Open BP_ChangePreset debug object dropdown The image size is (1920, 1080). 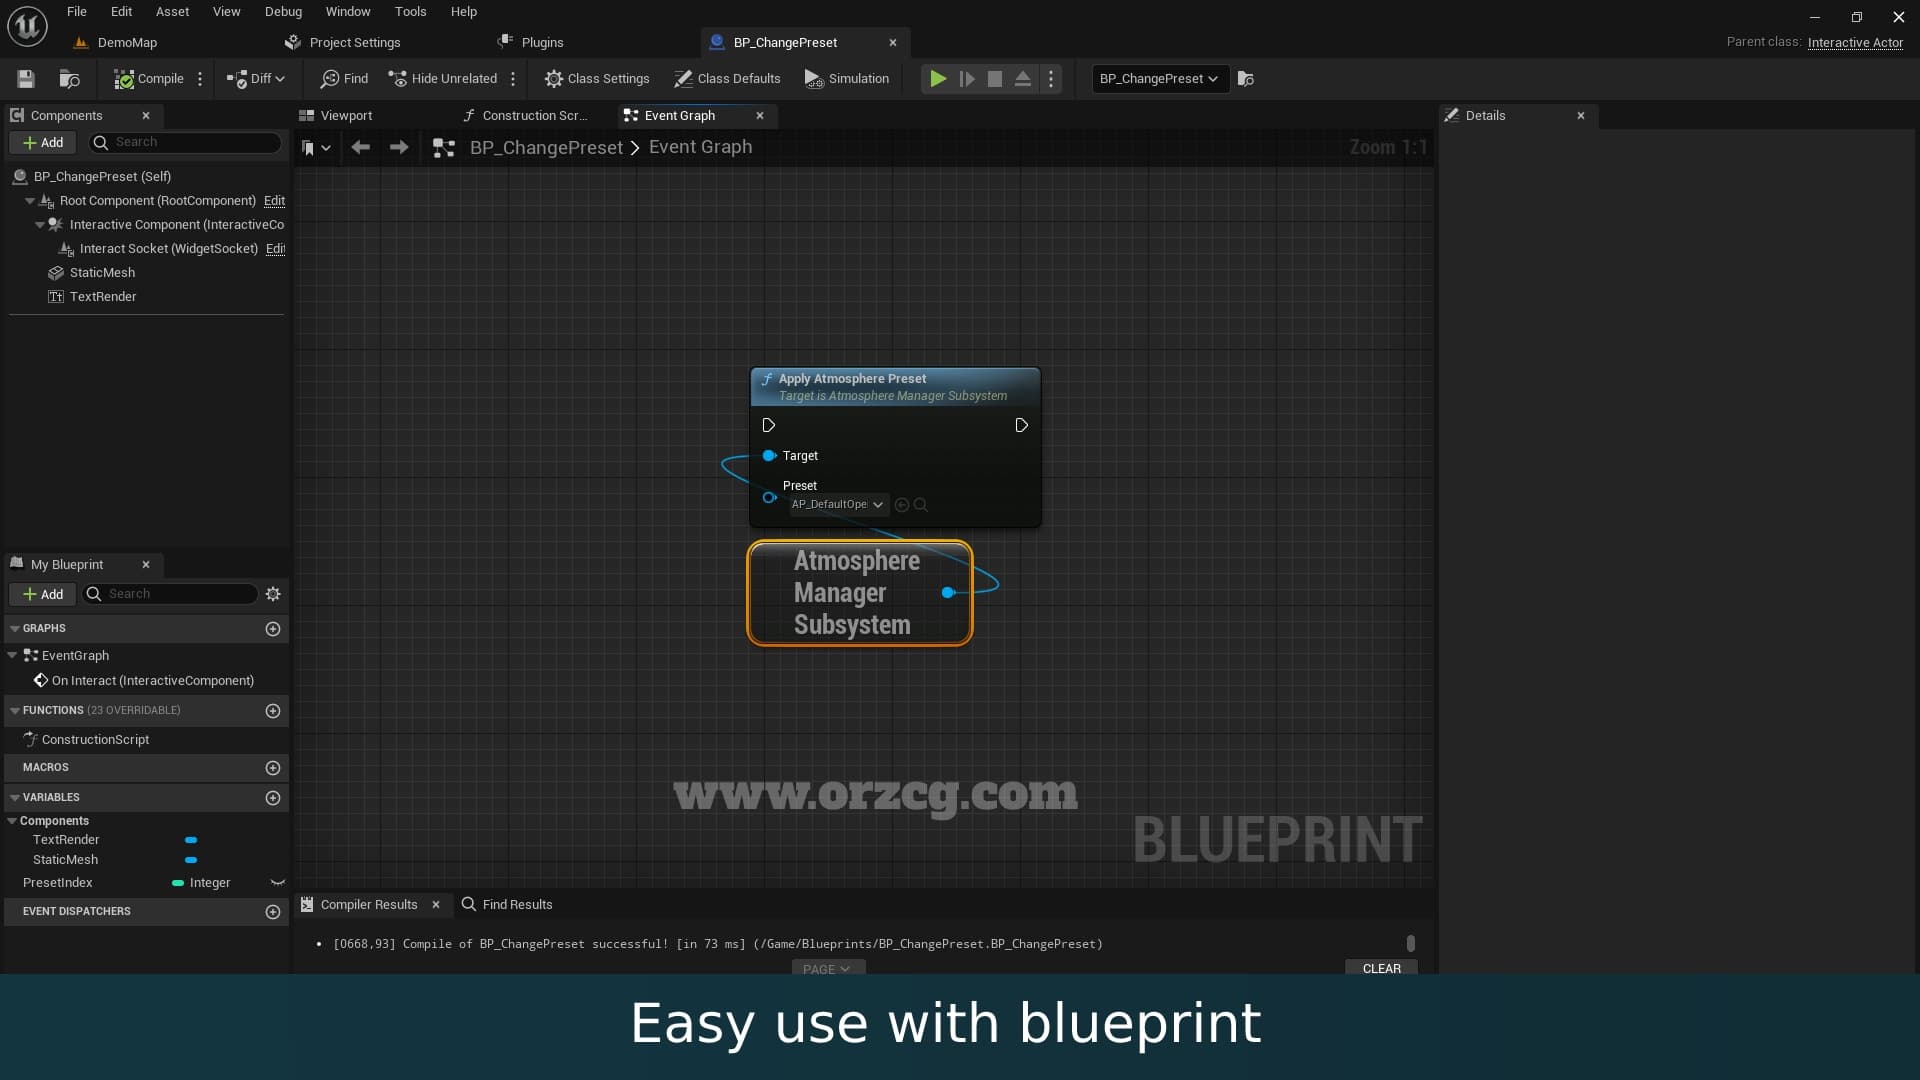tap(1159, 79)
